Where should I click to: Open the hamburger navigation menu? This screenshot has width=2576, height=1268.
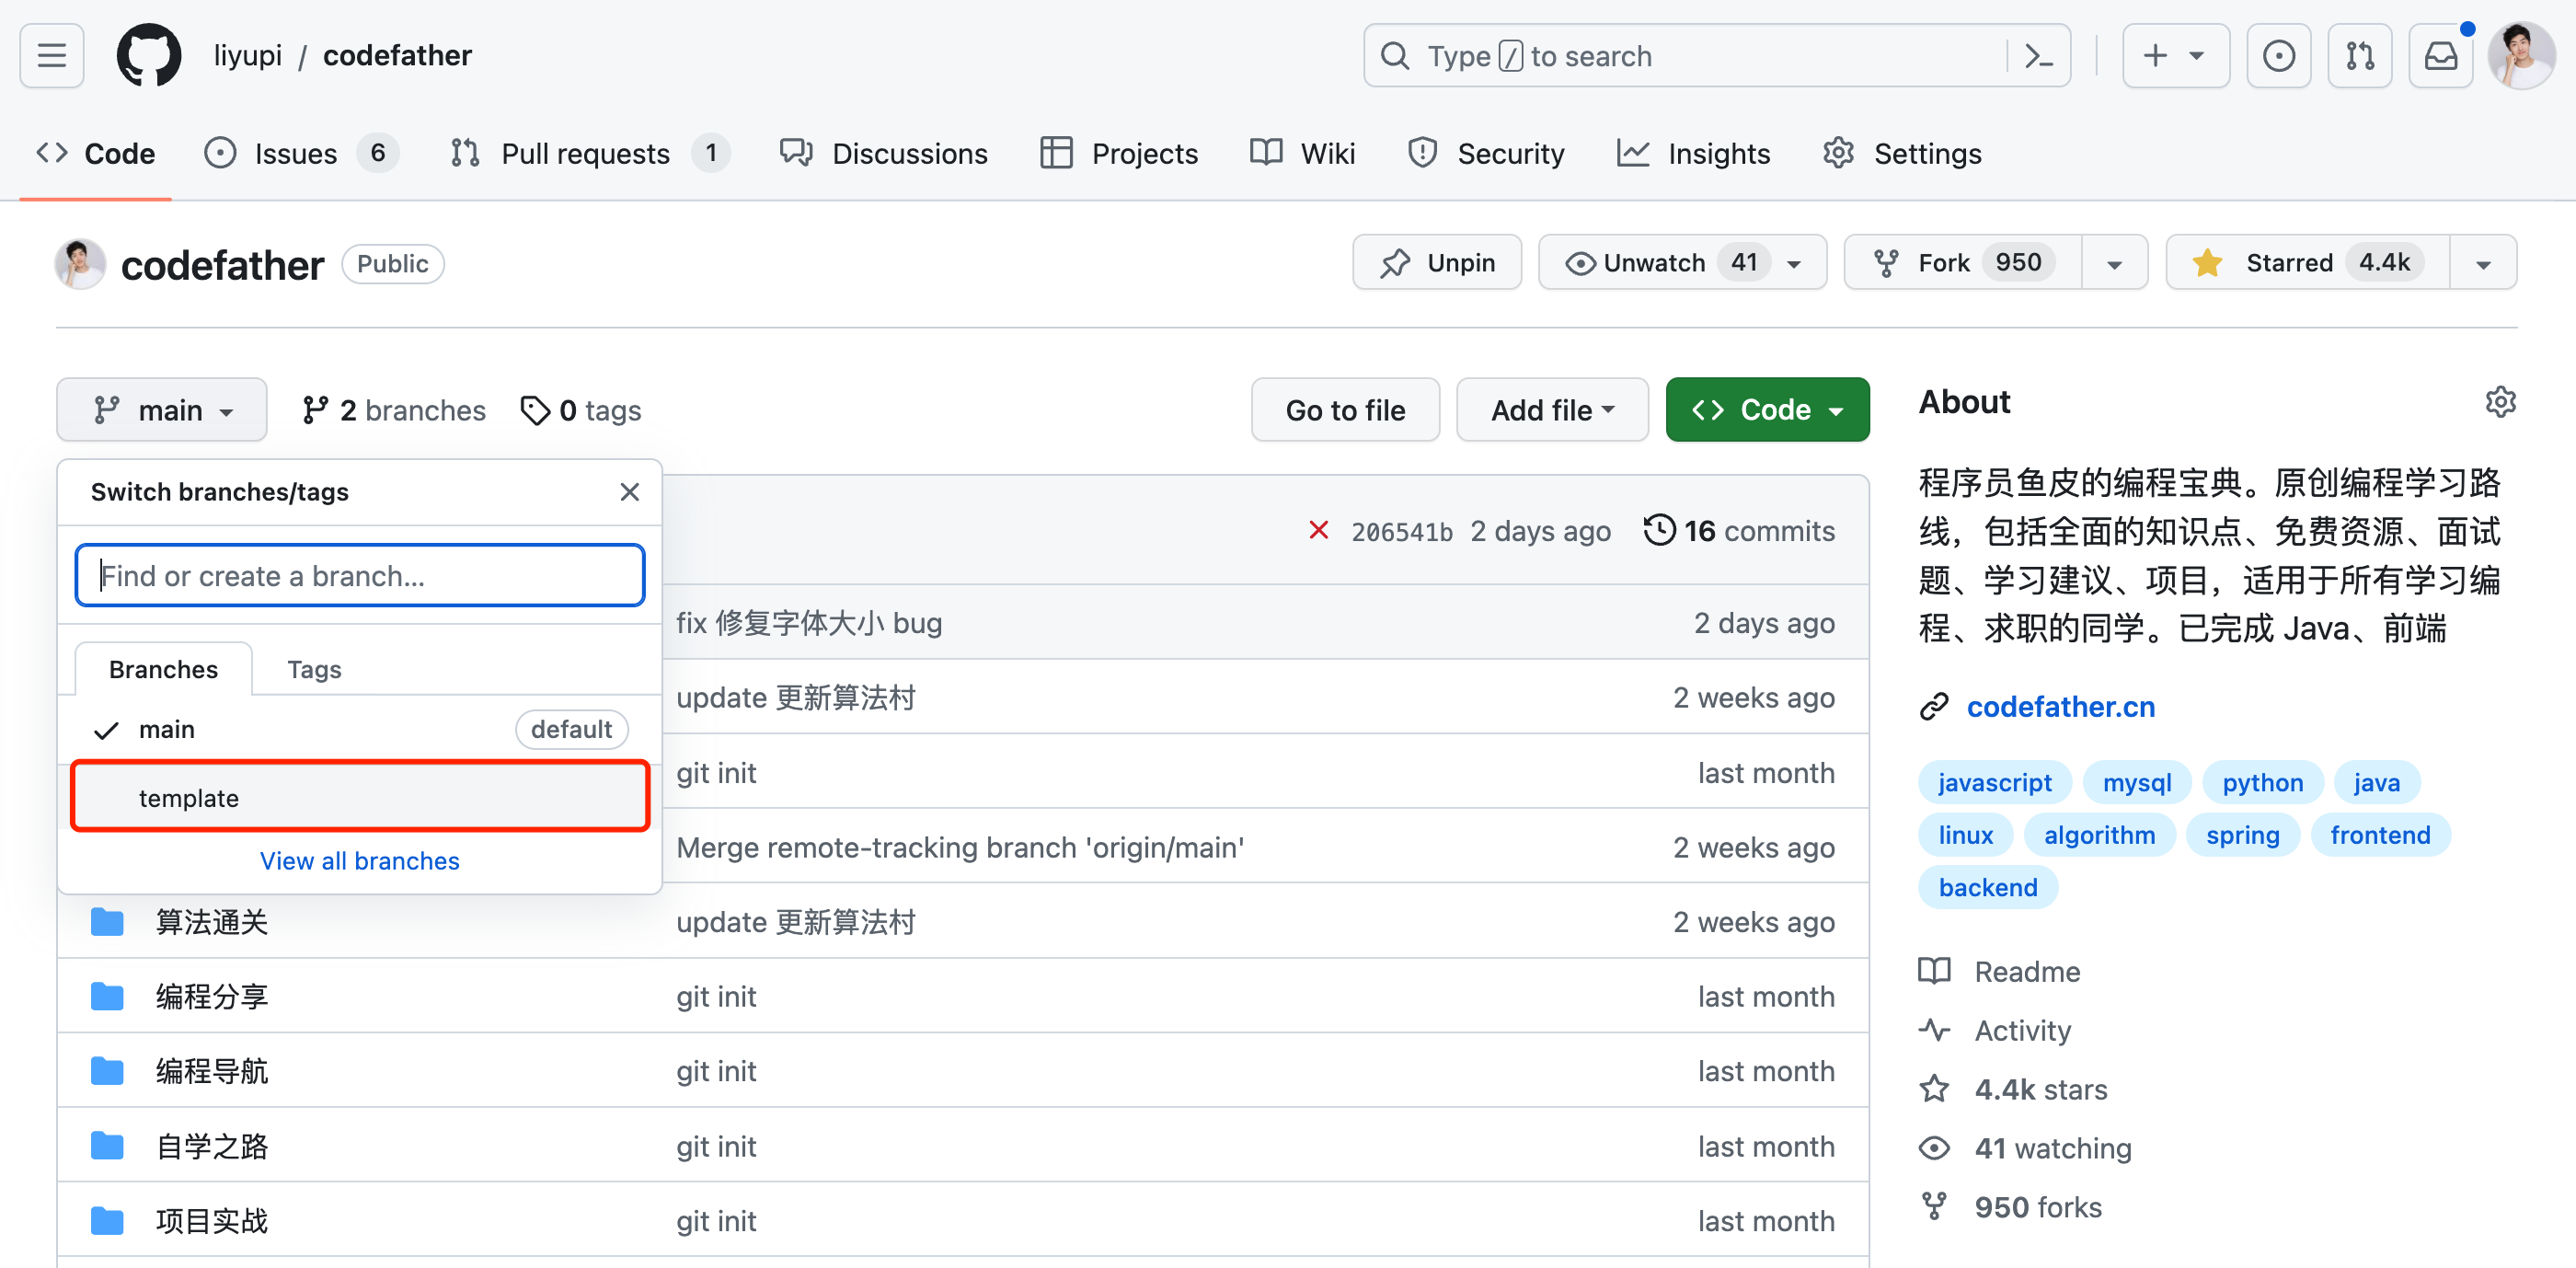pos(52,56)
